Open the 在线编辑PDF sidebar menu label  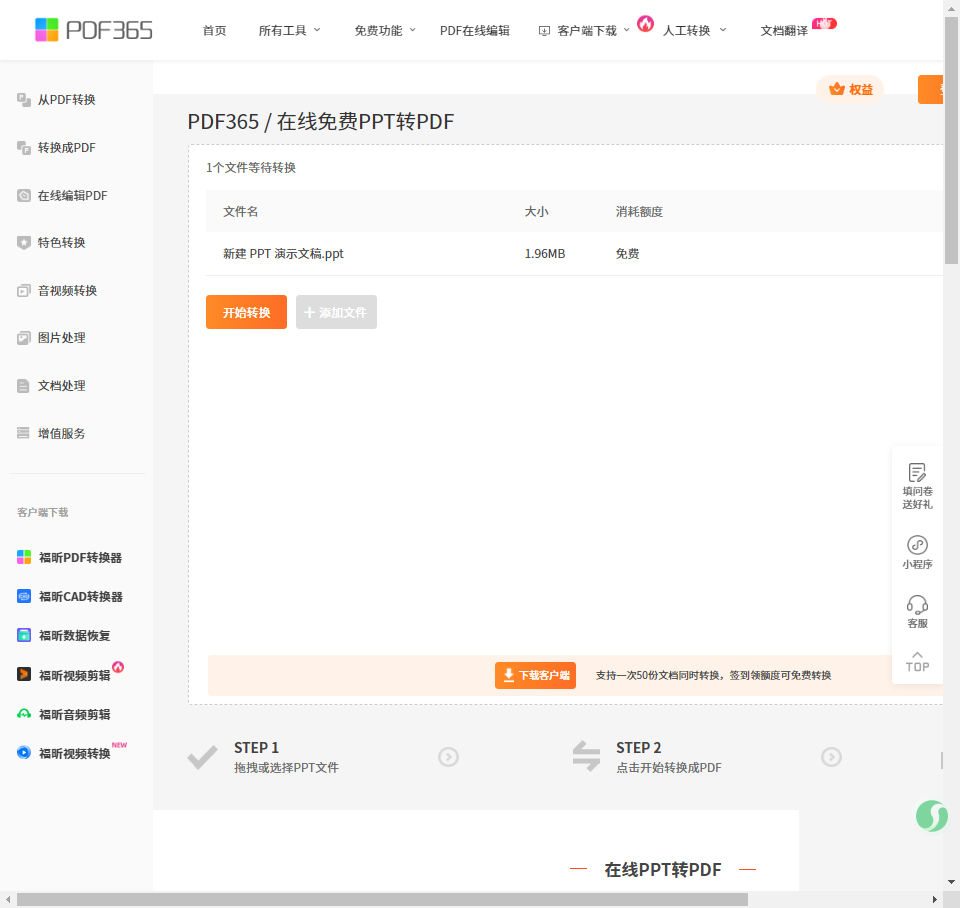click(x=72, y=196)
